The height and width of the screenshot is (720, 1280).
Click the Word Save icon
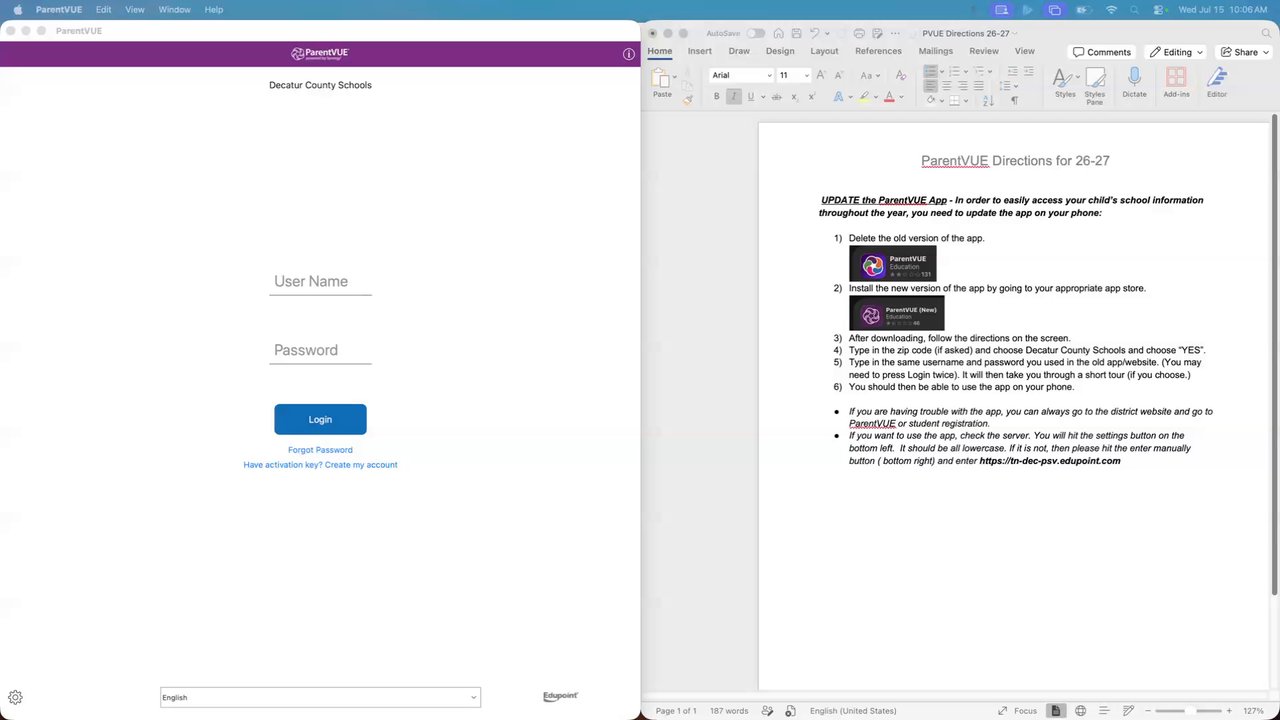click(796, 33)
